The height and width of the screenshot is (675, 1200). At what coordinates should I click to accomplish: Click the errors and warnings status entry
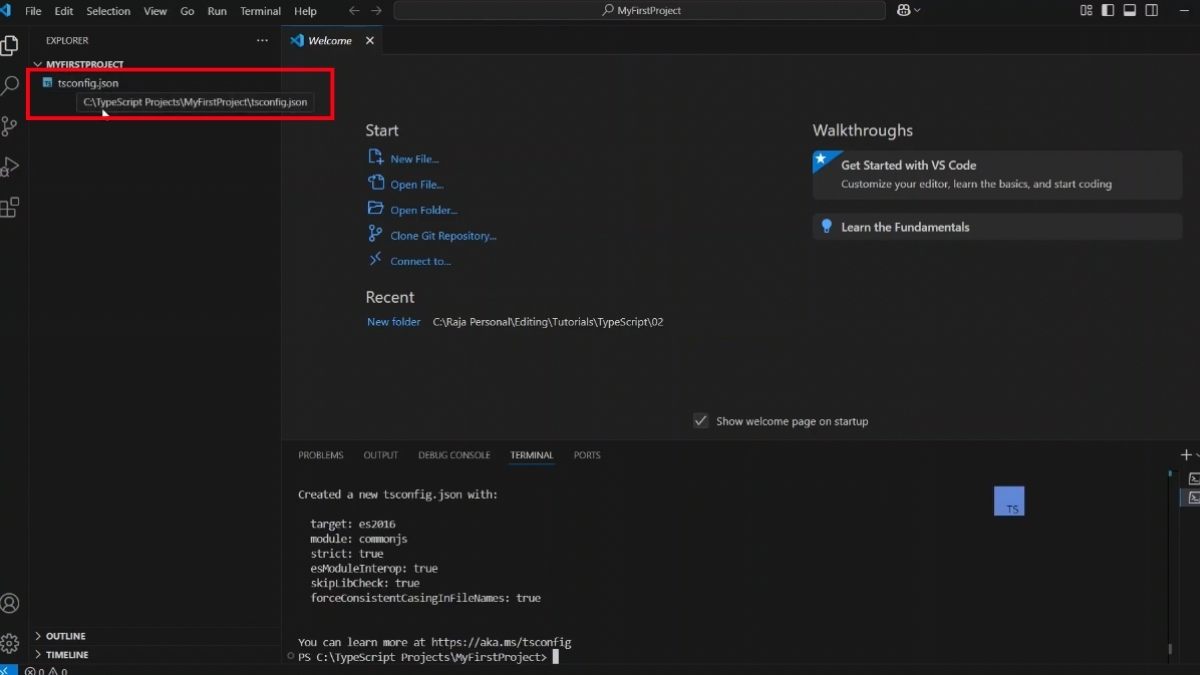(x=46, y=671)
